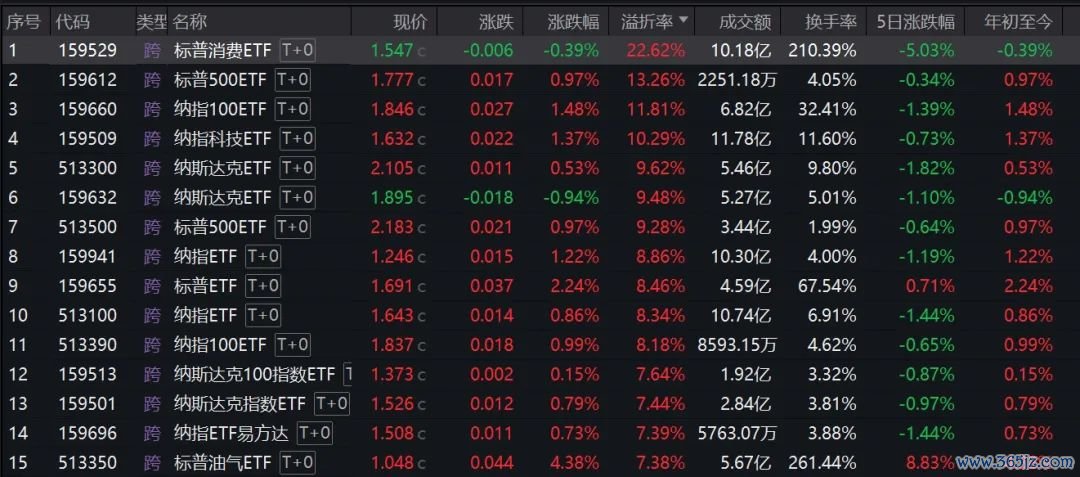Click the 22.62% premium rate value
The width and height of the screenshot is (1080, 477).
tap(656, 50)
